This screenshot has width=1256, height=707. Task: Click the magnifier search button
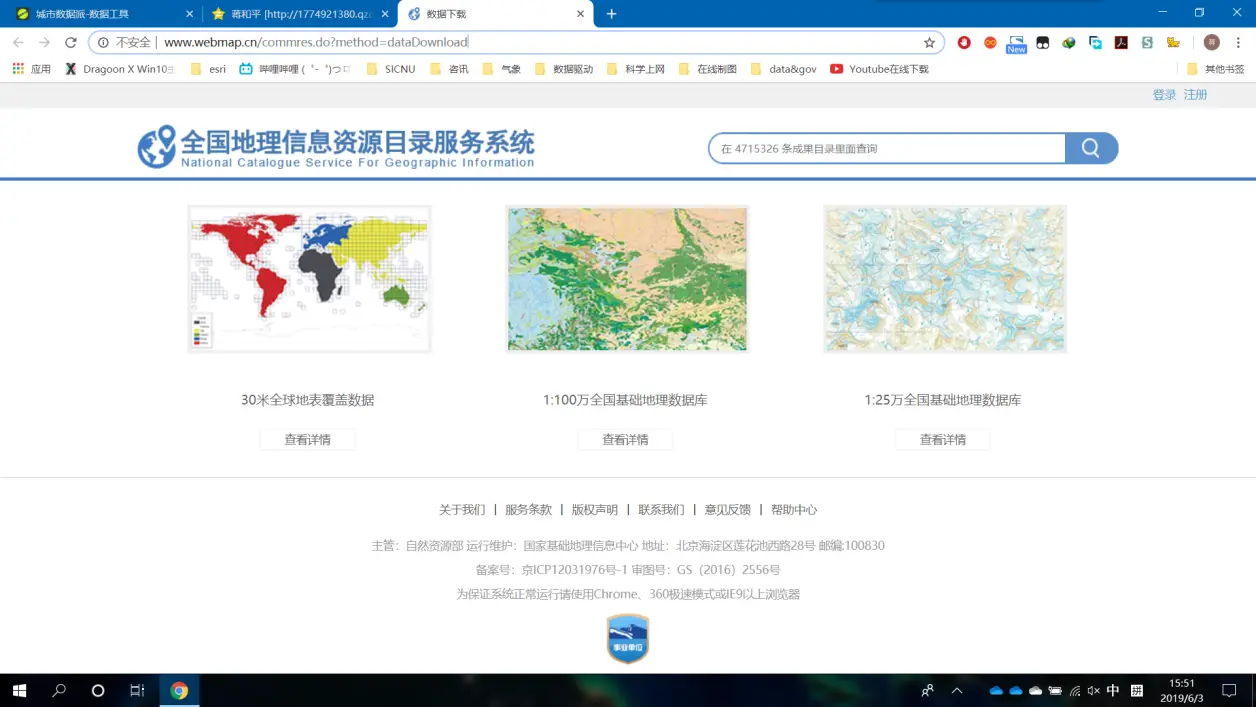[1091, 148]
